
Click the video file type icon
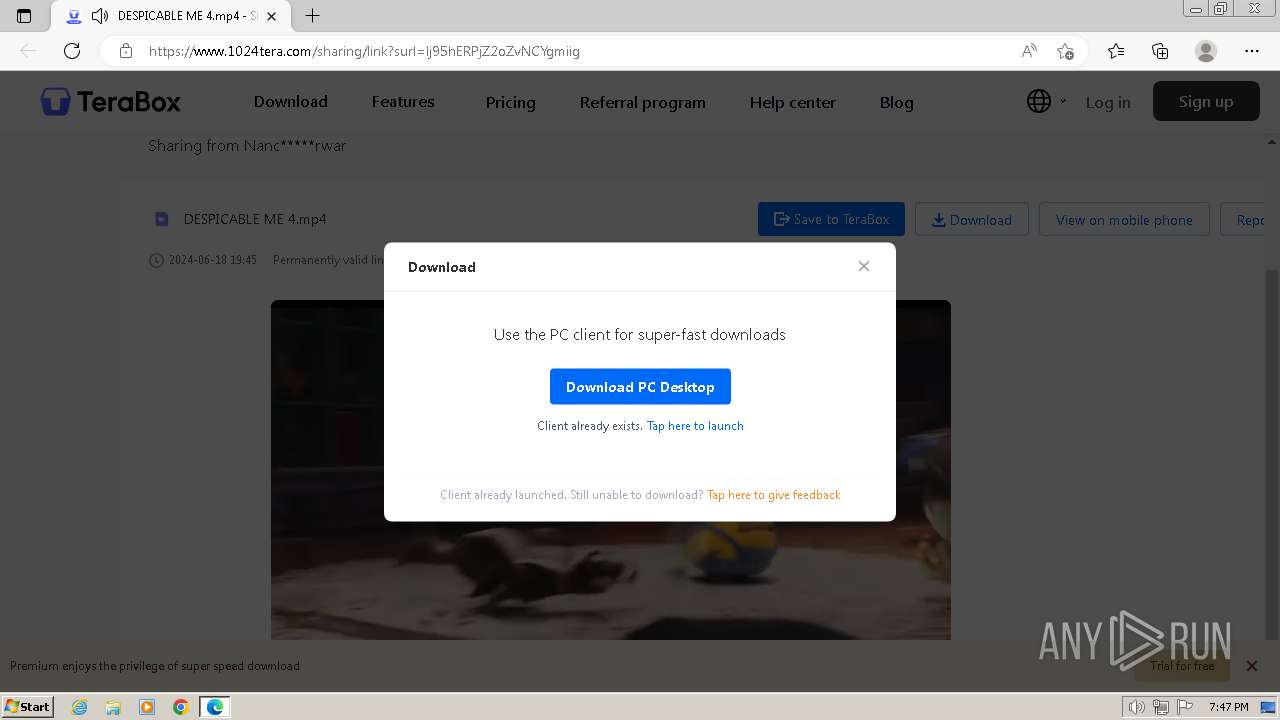(x=161, y=219)
